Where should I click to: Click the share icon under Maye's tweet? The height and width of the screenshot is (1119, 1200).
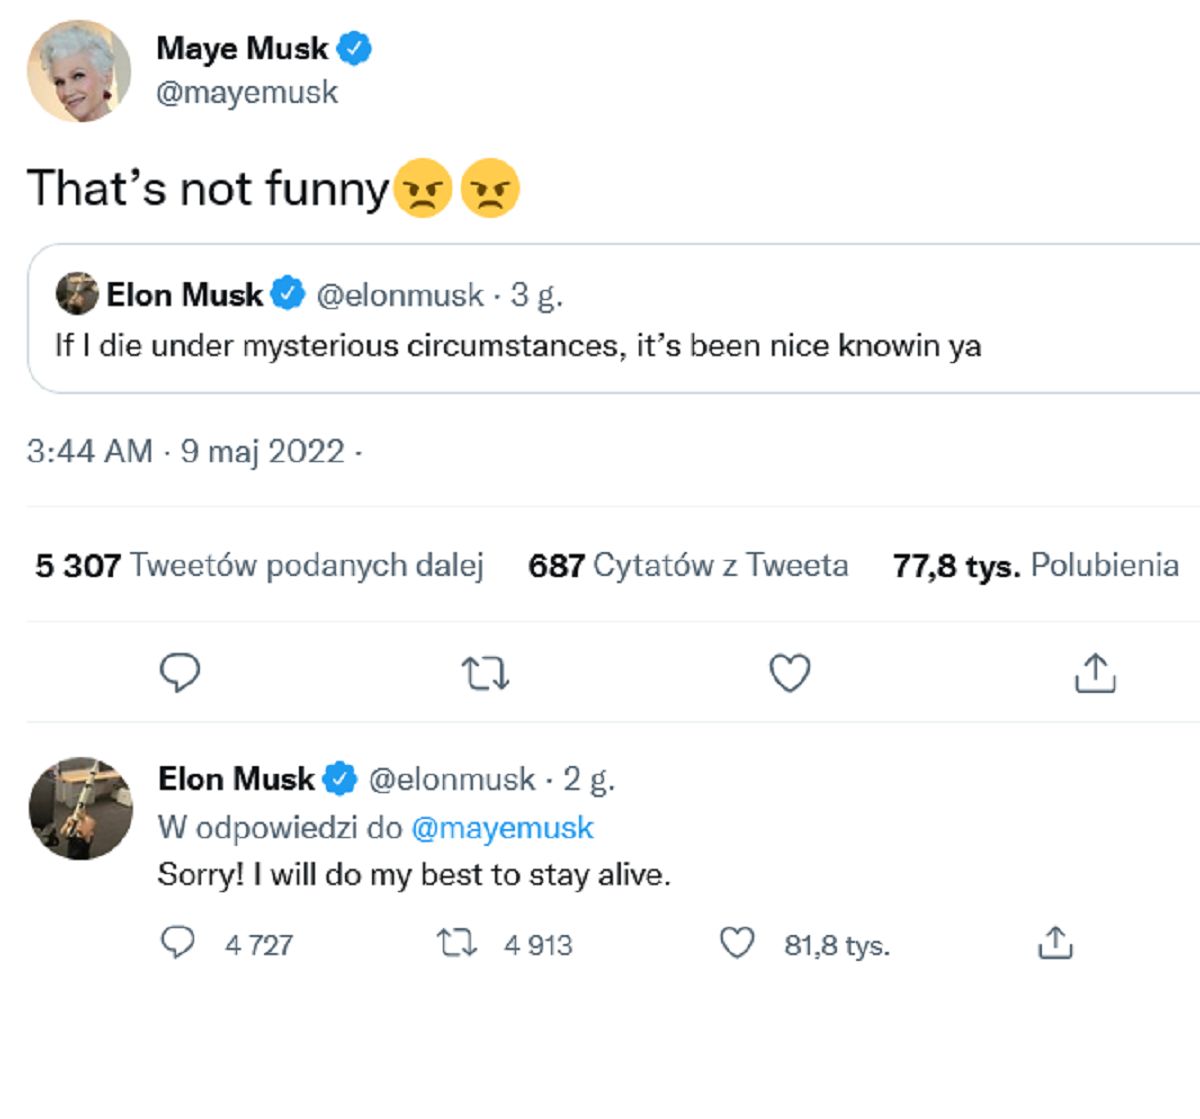1095,673
